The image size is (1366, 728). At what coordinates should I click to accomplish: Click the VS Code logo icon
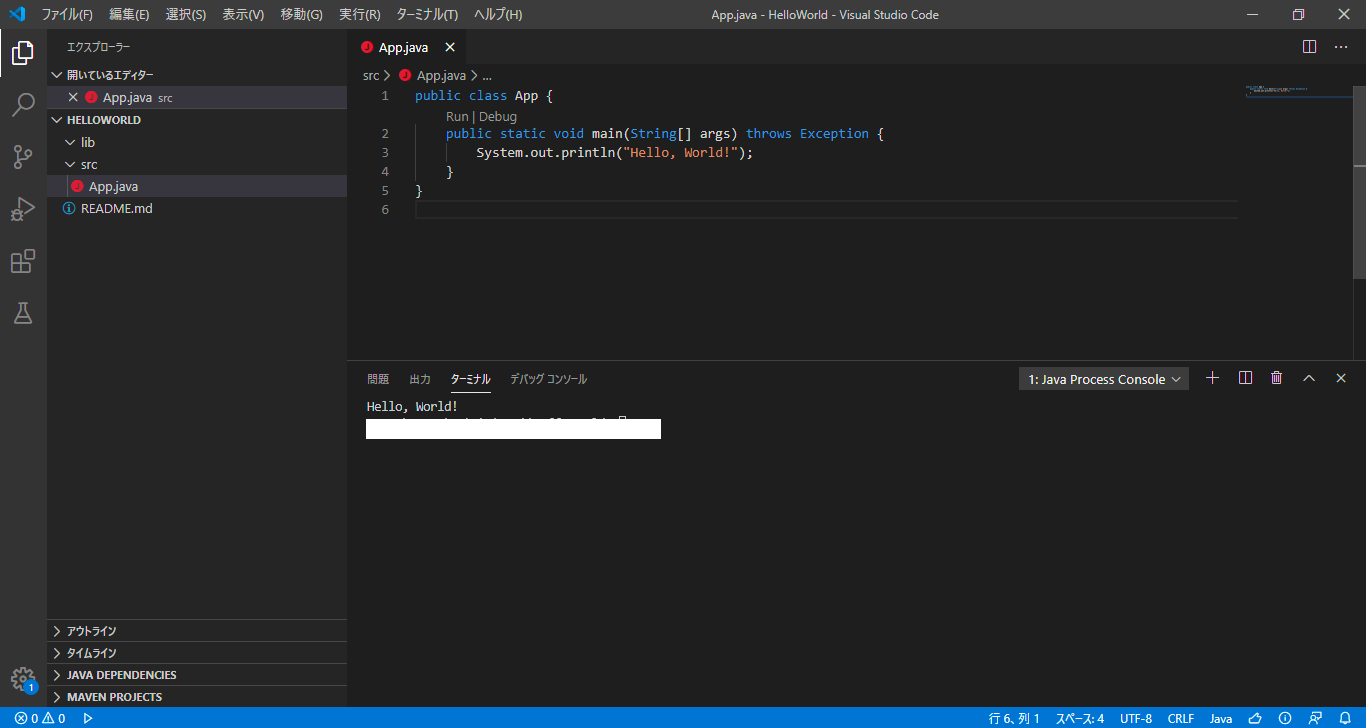(17, 14)
